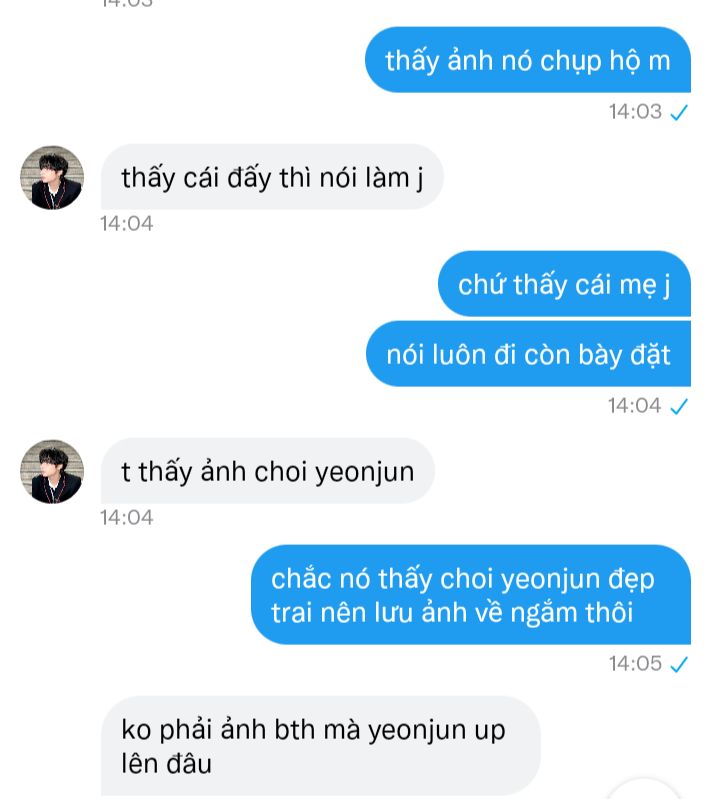Tap the word 'ngắm thôi' in blue bubble
The height and width of the screenshot is (799, 720).
click(x=572, y=612)
